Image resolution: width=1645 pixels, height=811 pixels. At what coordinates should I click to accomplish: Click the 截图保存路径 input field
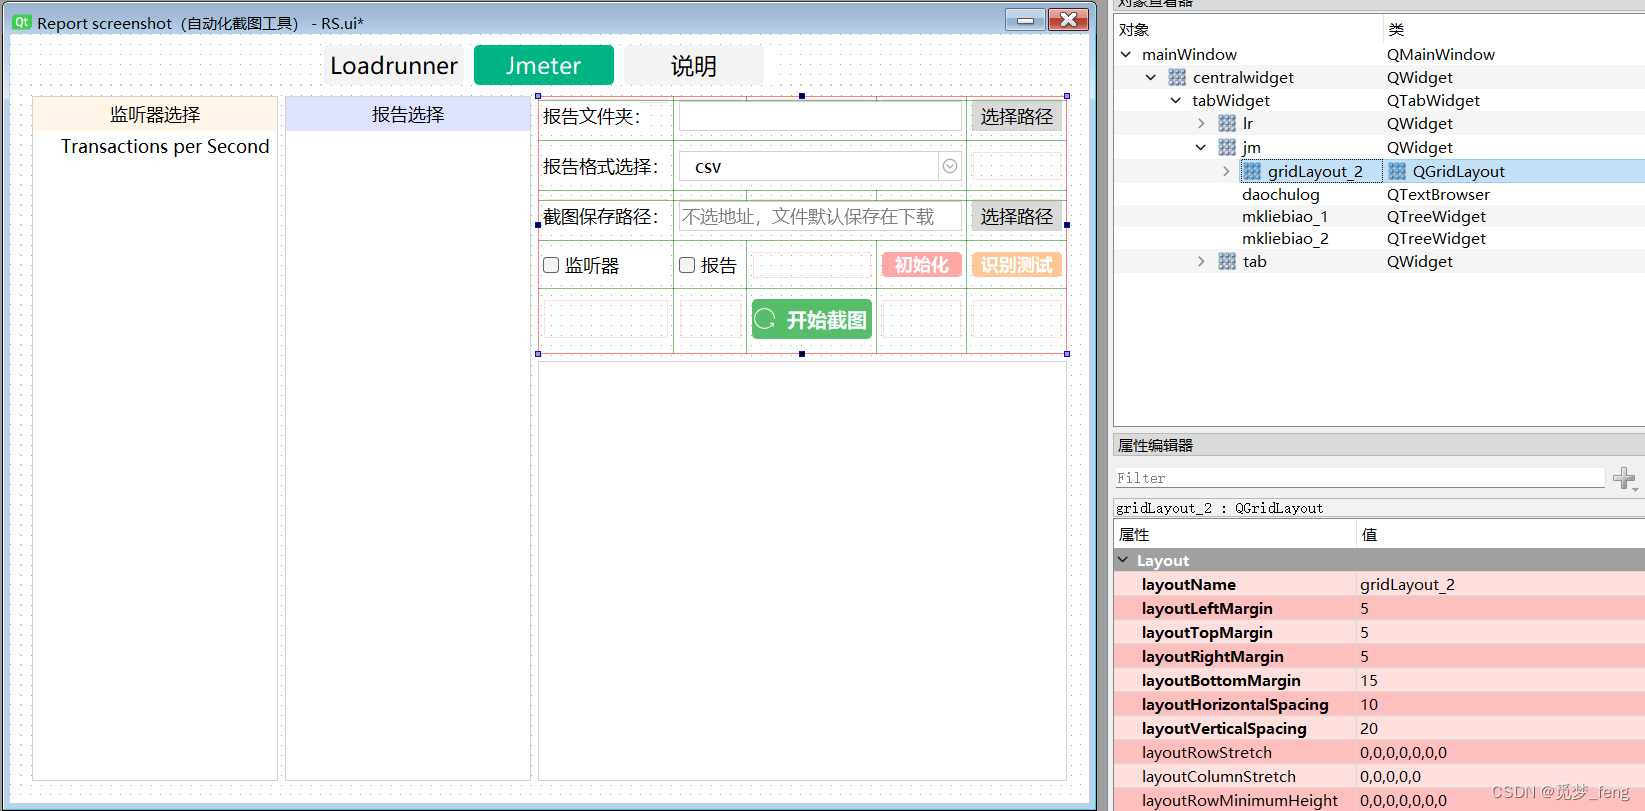pos(820,216)
